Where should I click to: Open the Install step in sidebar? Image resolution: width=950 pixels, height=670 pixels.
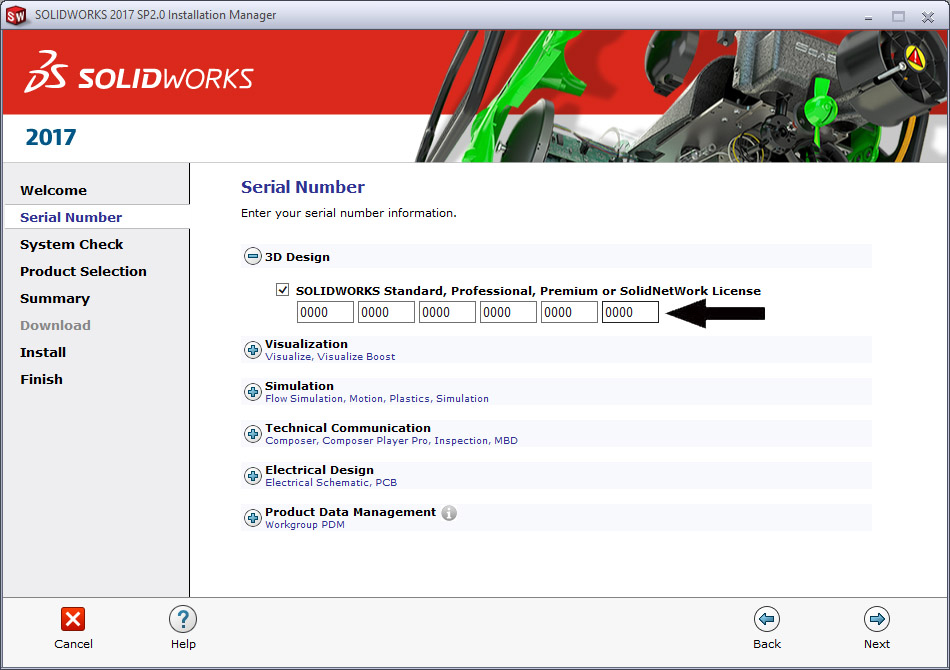43,353
